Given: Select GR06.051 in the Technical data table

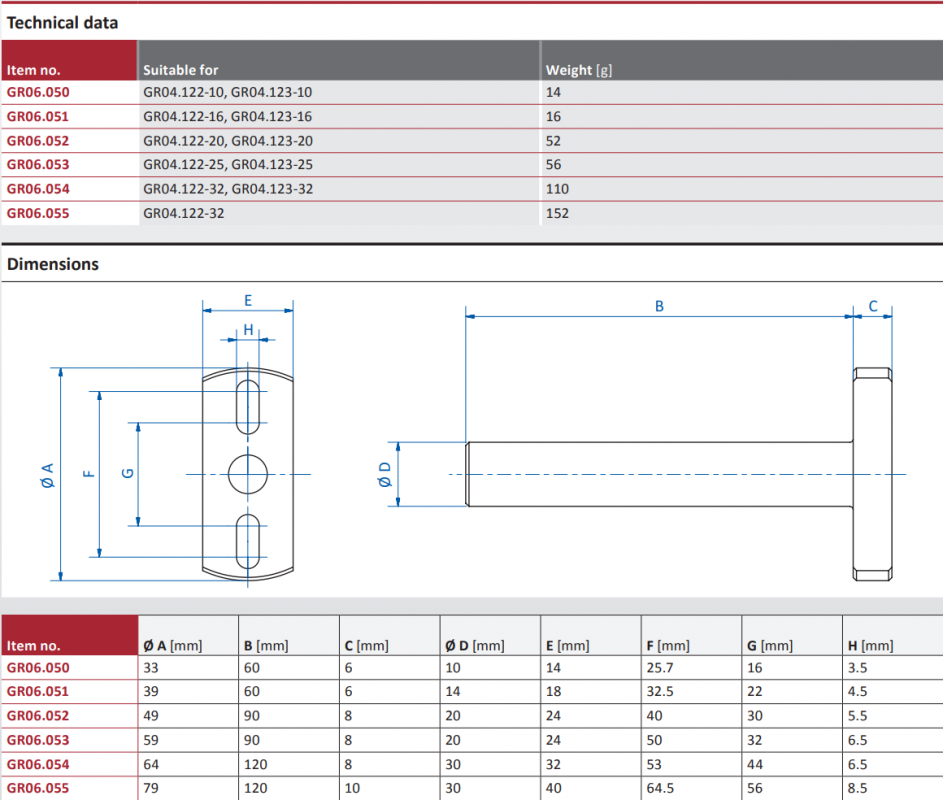Looking at the screenshot, I should 38,117.
